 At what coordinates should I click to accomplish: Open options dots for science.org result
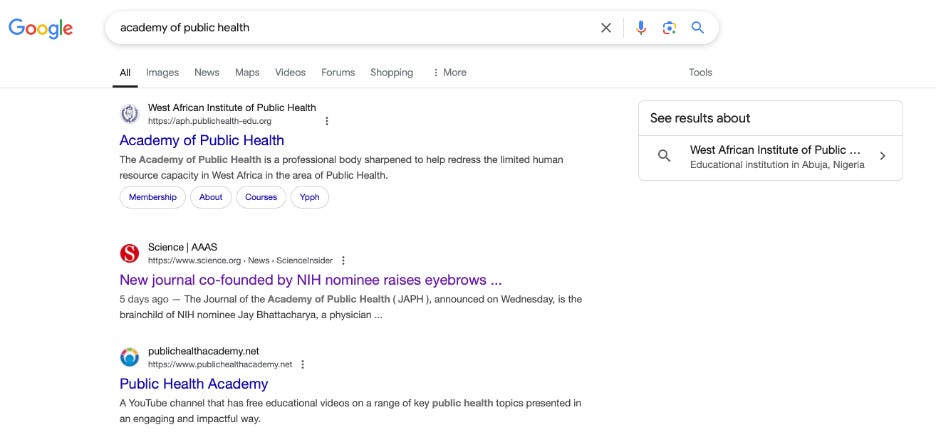point(343,261)
